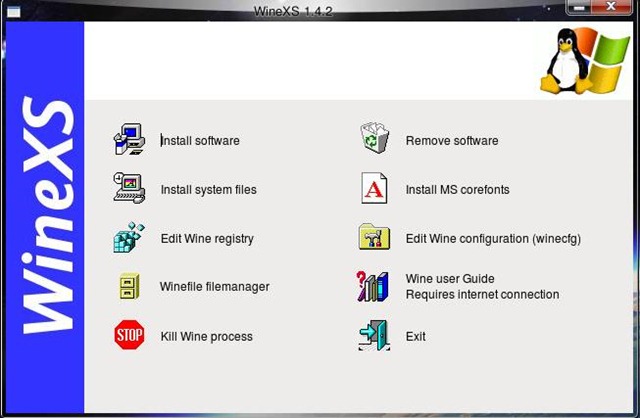Select Install MS corefonts text
This screenshot has width=640, height=418.
pyautogui.click(x=458, y=190)
